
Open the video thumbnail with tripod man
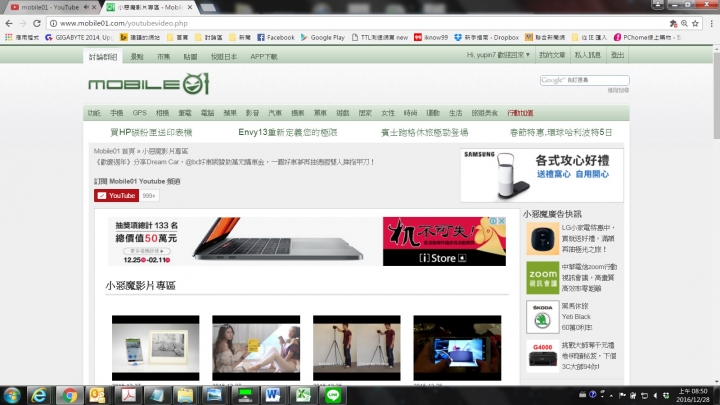coord(357,348)
